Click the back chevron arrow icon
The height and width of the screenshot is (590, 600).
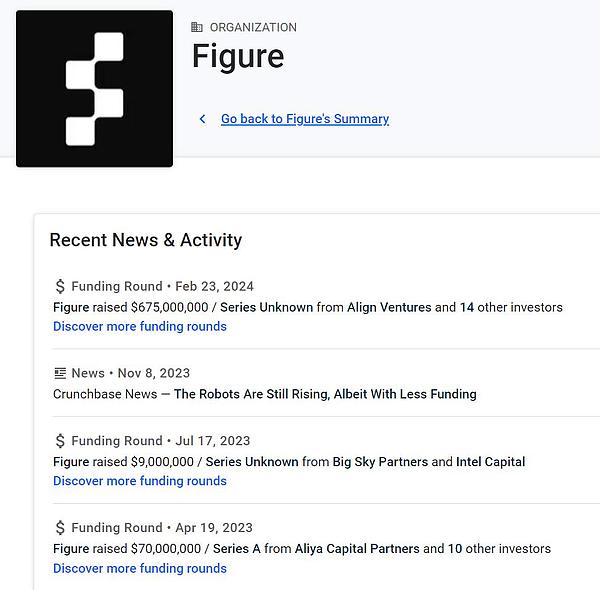[x=202, y=119]
